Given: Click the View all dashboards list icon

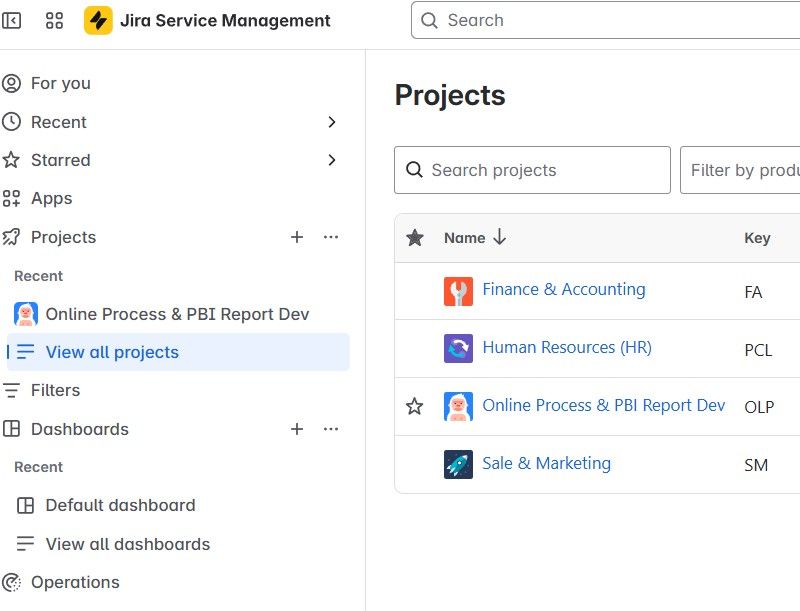Looking at the screenshot, I should 26,544.
